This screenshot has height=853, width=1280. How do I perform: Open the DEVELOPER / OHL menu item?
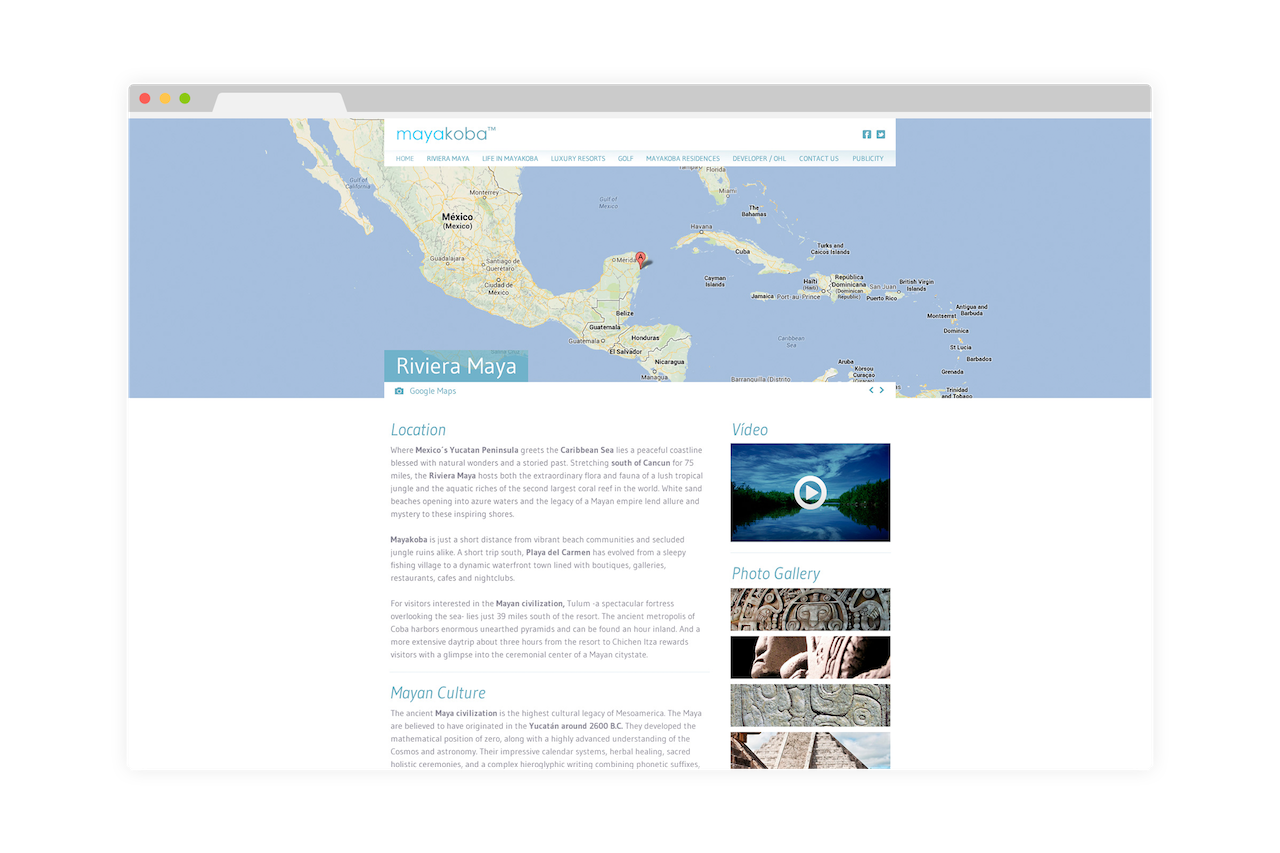click(x=759, y=158)
